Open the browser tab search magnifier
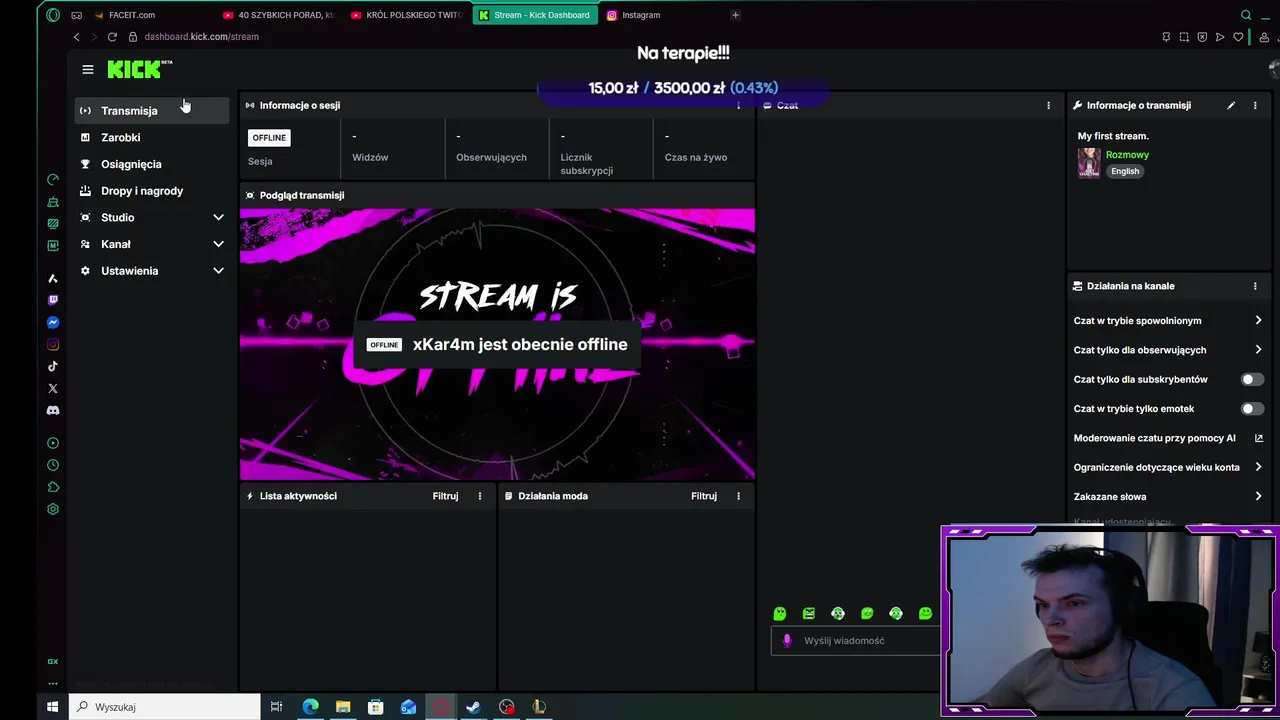Image resolution: width=1280 pixels, height=720 pixels. (x=1246, y=15)
